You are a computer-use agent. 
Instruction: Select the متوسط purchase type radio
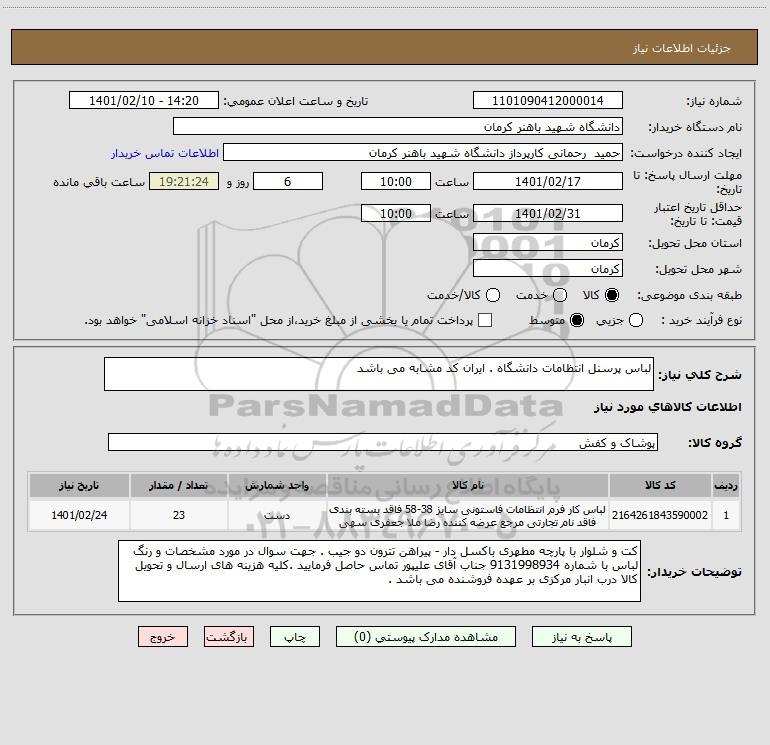pyautogui.click(x=577, y=320)
